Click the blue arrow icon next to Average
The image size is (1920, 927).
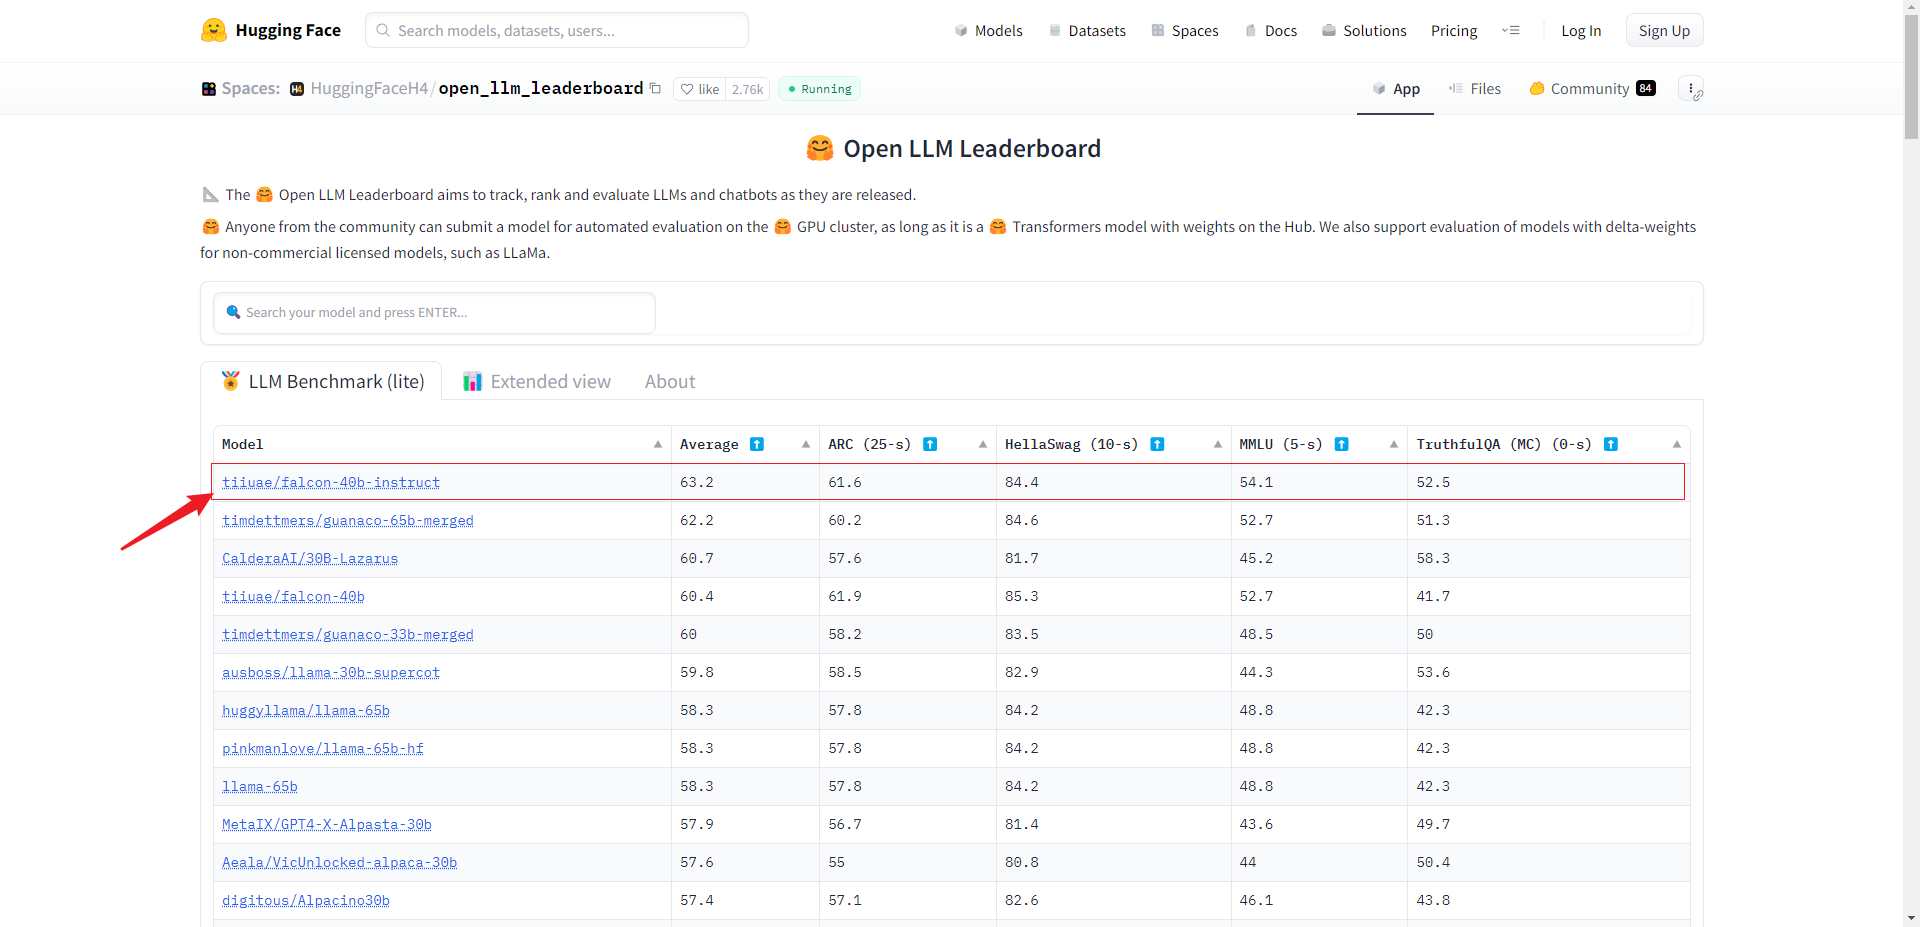(x=757, y=444)
